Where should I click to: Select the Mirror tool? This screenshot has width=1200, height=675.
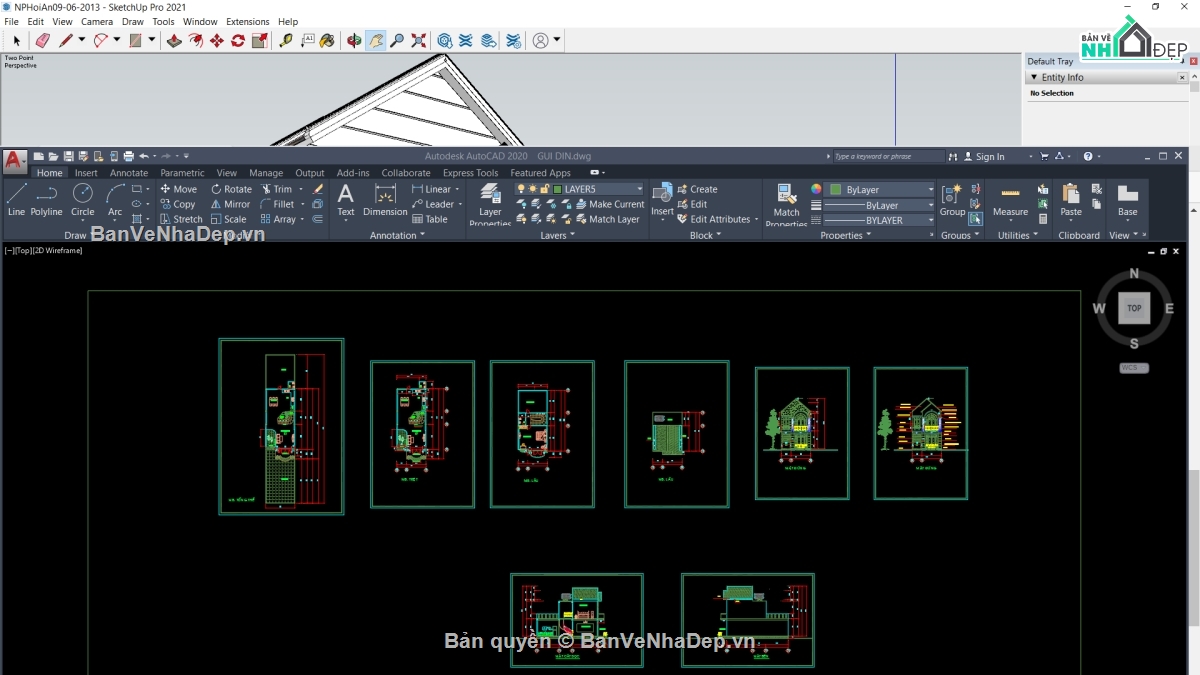[231, 204]
